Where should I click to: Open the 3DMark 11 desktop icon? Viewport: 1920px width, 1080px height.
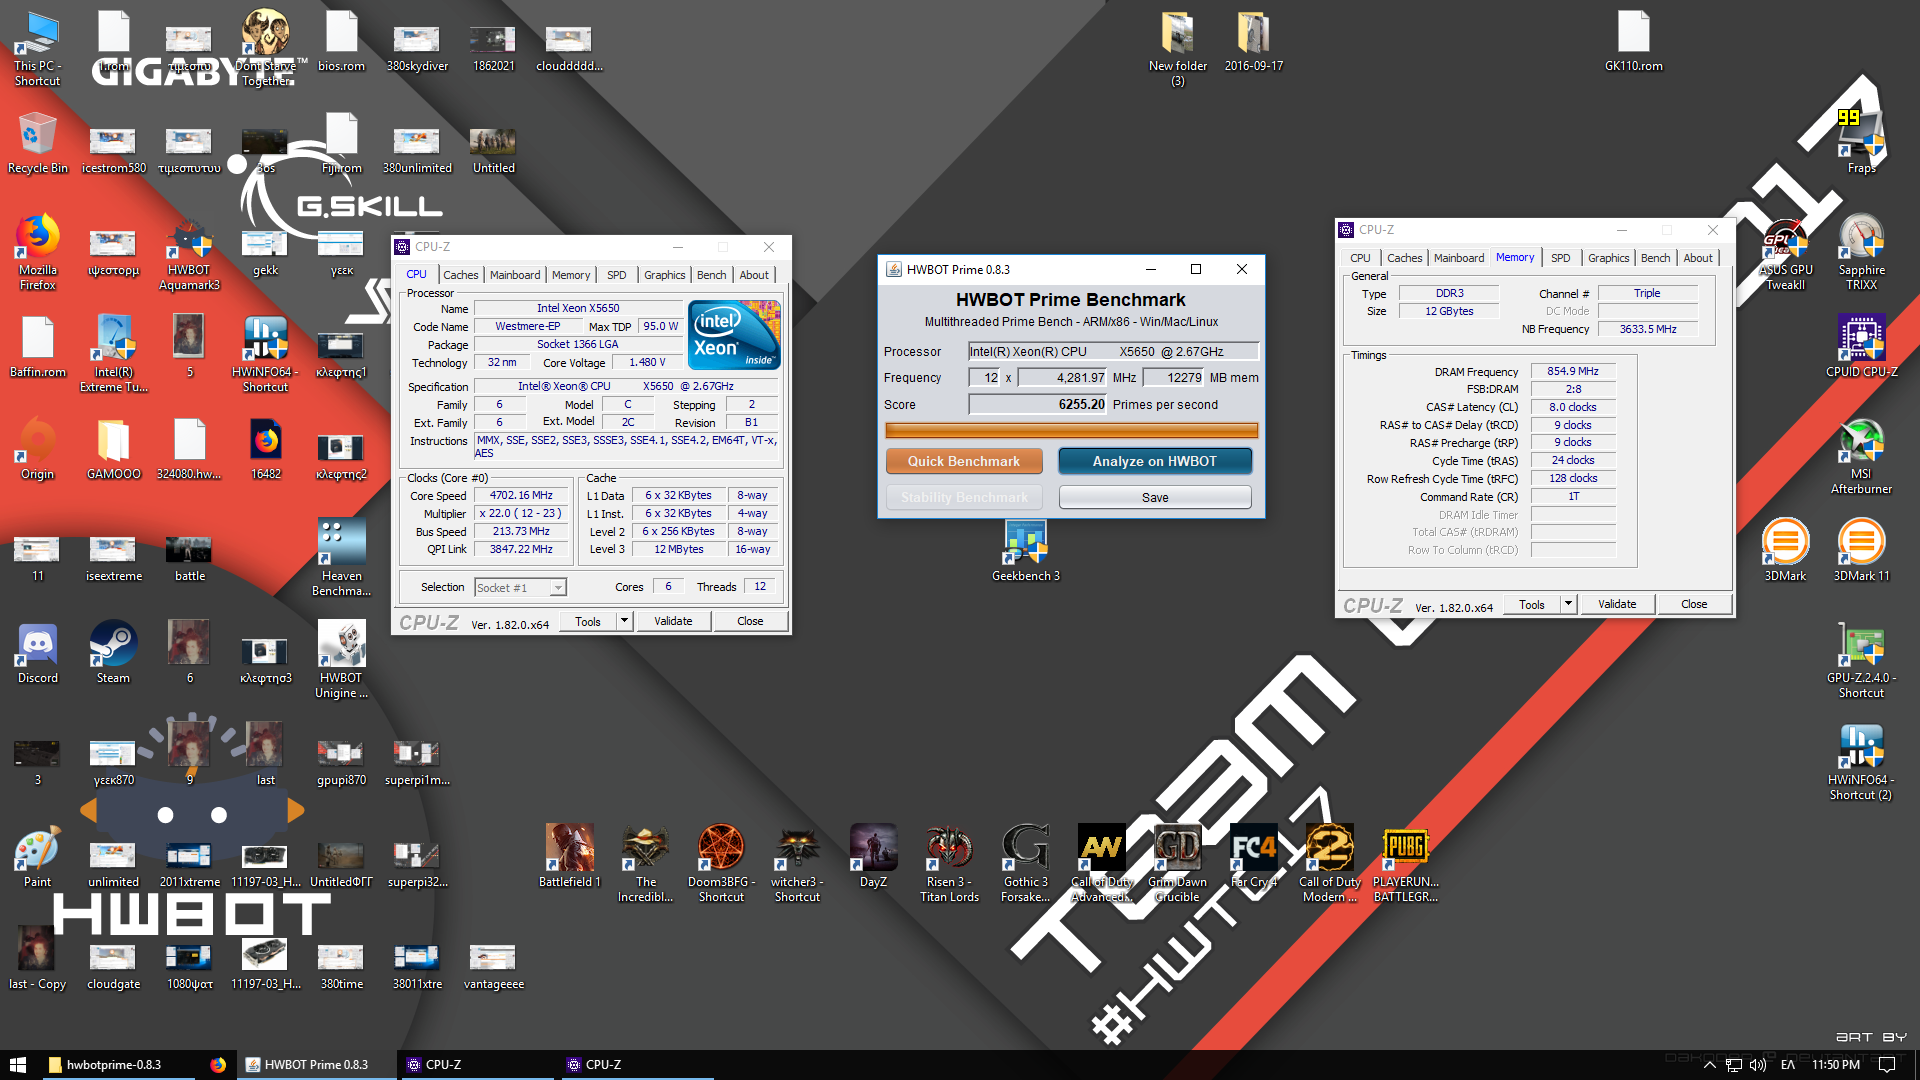click(1861, 550)
